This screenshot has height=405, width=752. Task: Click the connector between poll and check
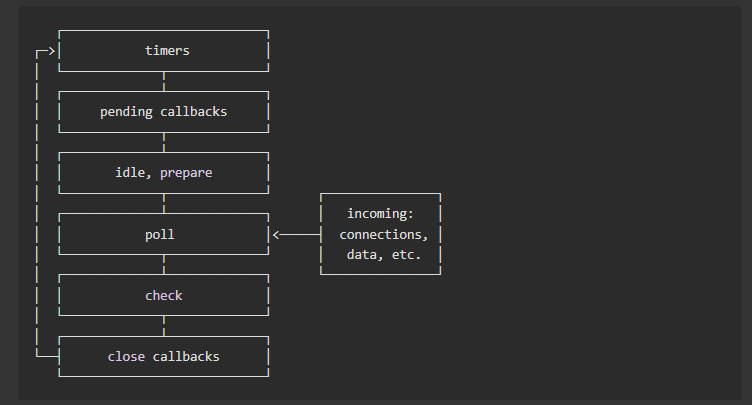point(164,265)
